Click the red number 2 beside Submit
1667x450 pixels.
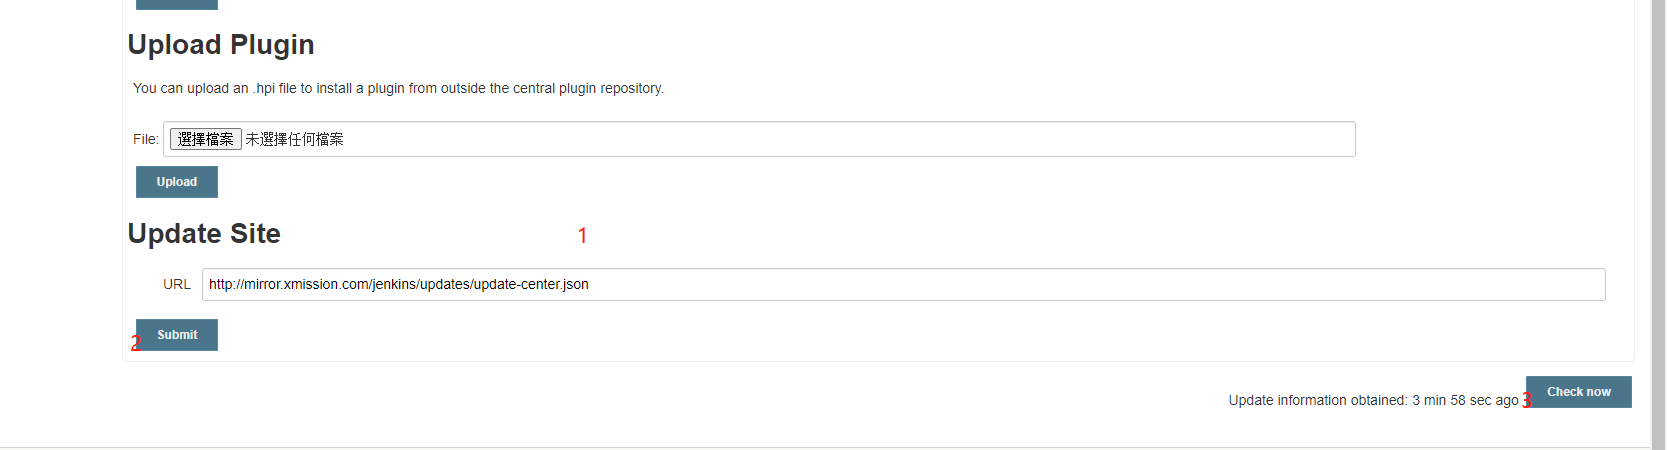135,344
